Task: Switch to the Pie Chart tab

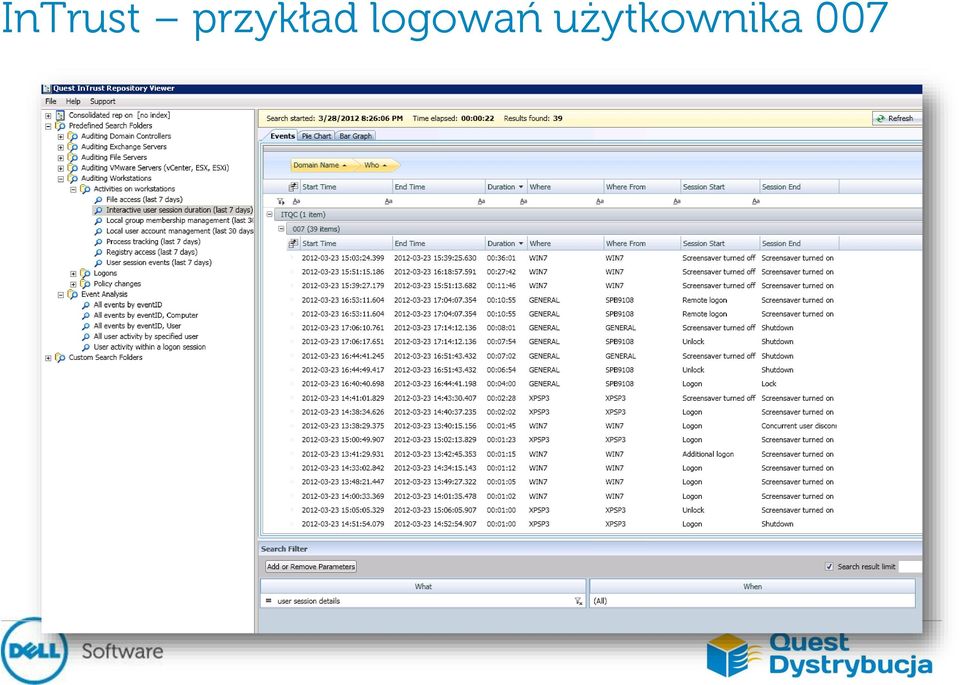Action: pyautogui.click(x=317, y=136)
